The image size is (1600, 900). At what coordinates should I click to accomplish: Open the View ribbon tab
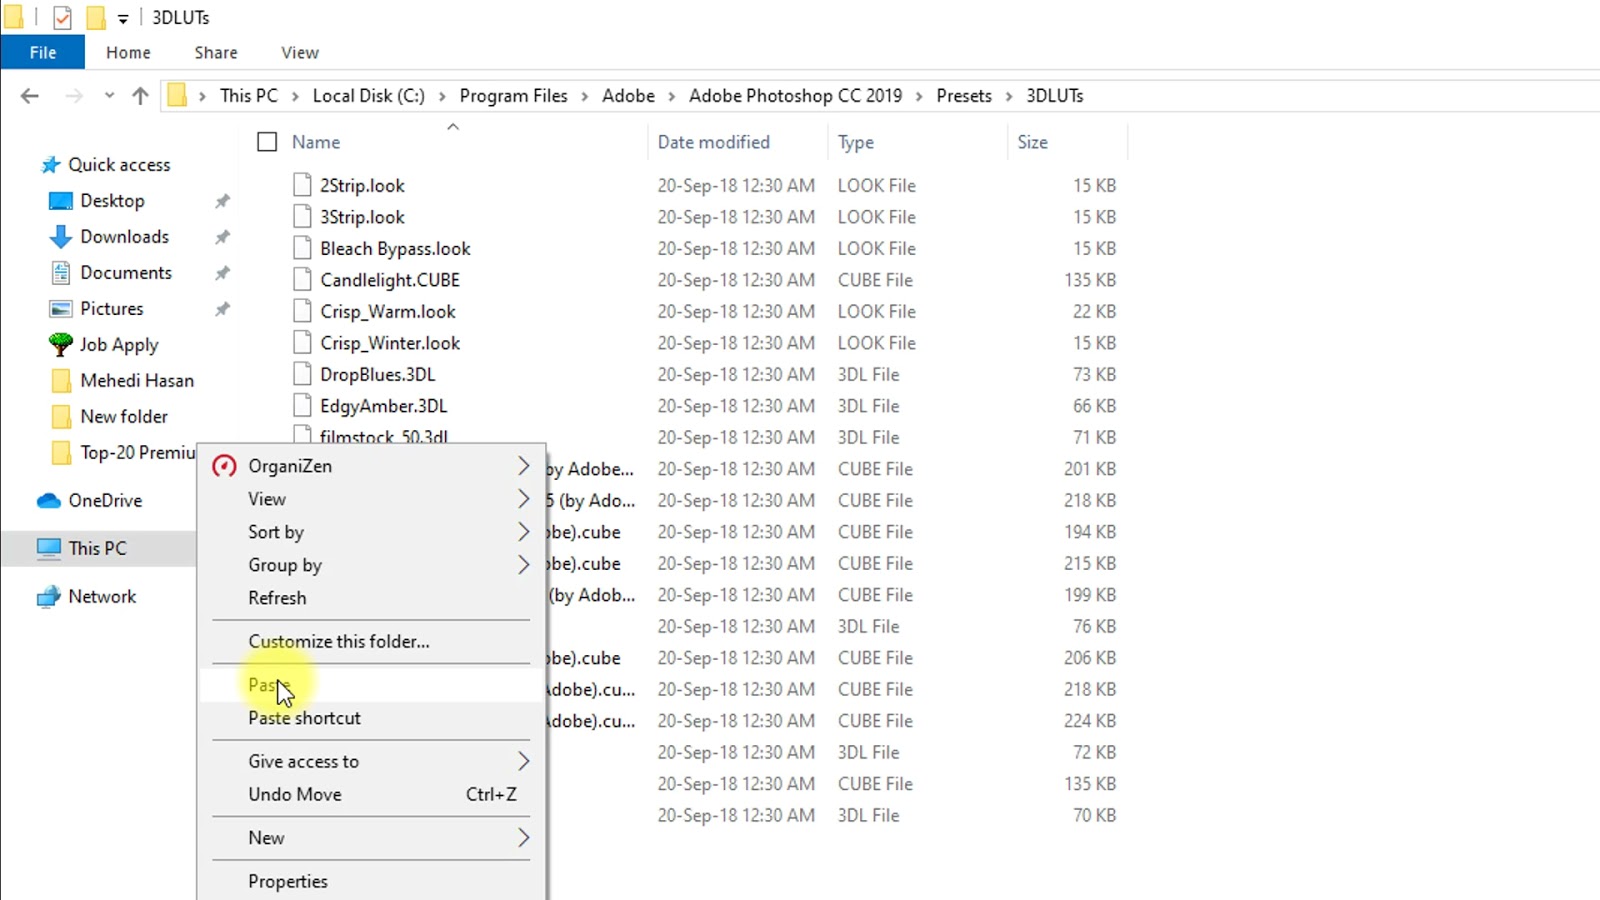click(x=300, y=52)
